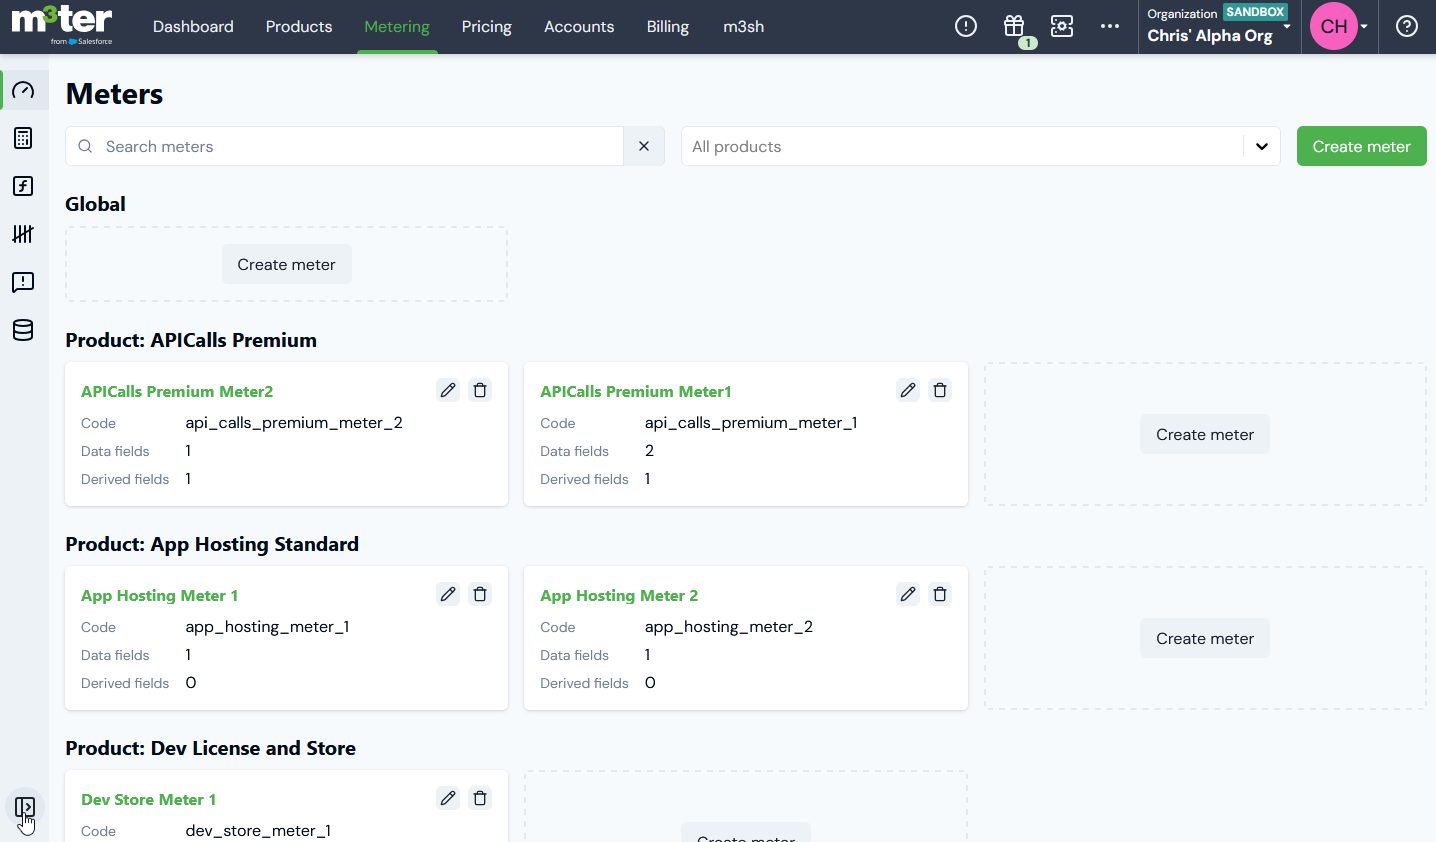Viewport: 1436px width, 842px height.
Task: Edit Dev Store Meter 1
Action: pos(448,798)
